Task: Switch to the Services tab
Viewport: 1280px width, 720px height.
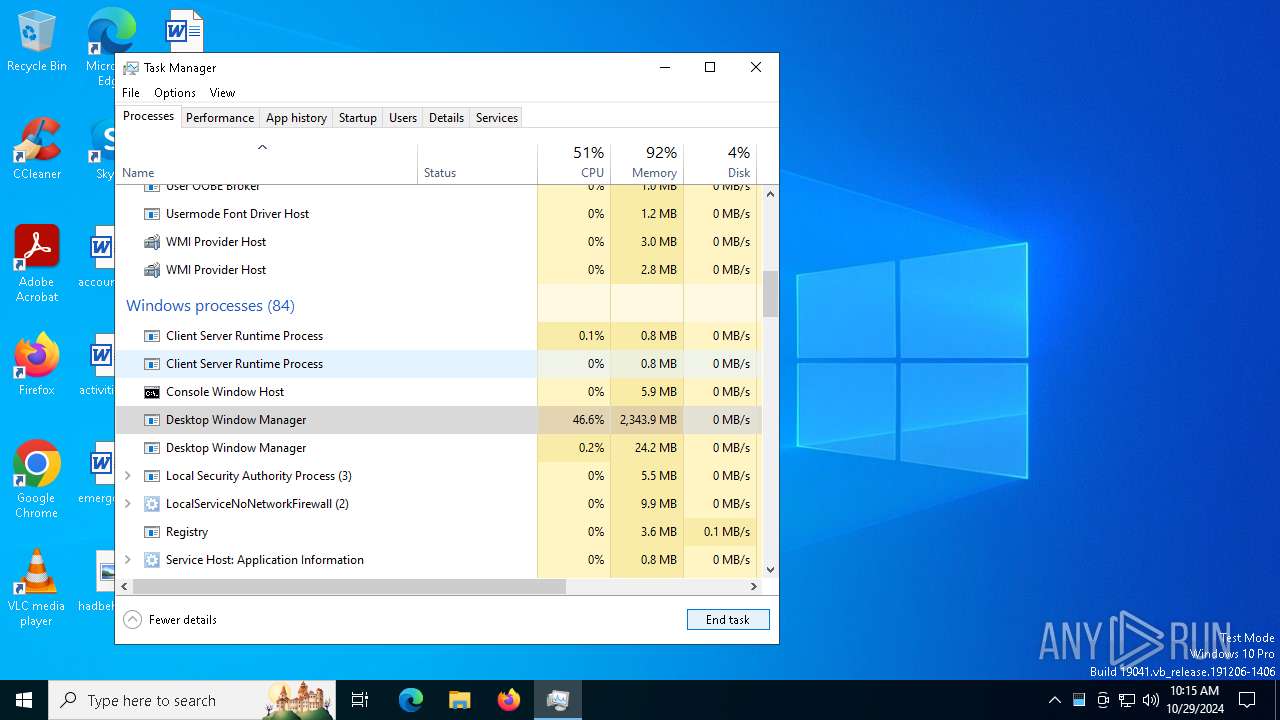Action: (x=497, y=118)
